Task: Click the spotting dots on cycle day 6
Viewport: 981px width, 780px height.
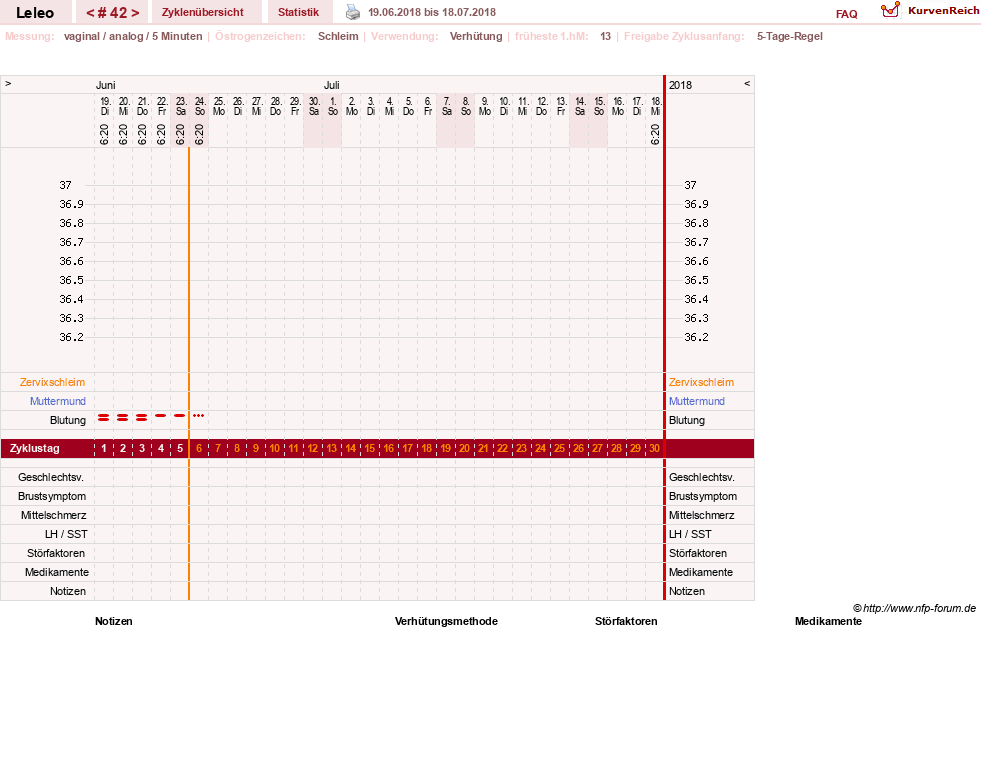Action: point(198,415)
